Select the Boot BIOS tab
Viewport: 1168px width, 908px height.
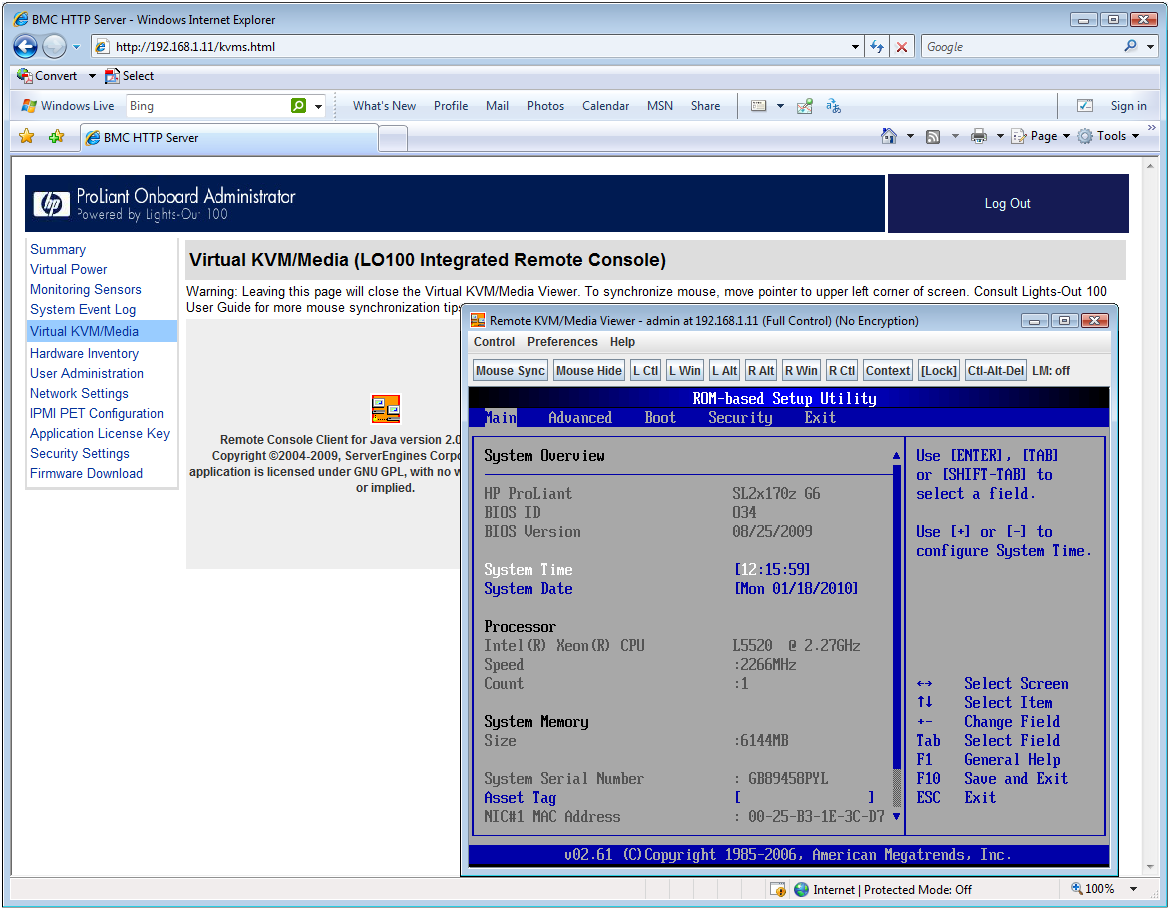pos(660,418)
